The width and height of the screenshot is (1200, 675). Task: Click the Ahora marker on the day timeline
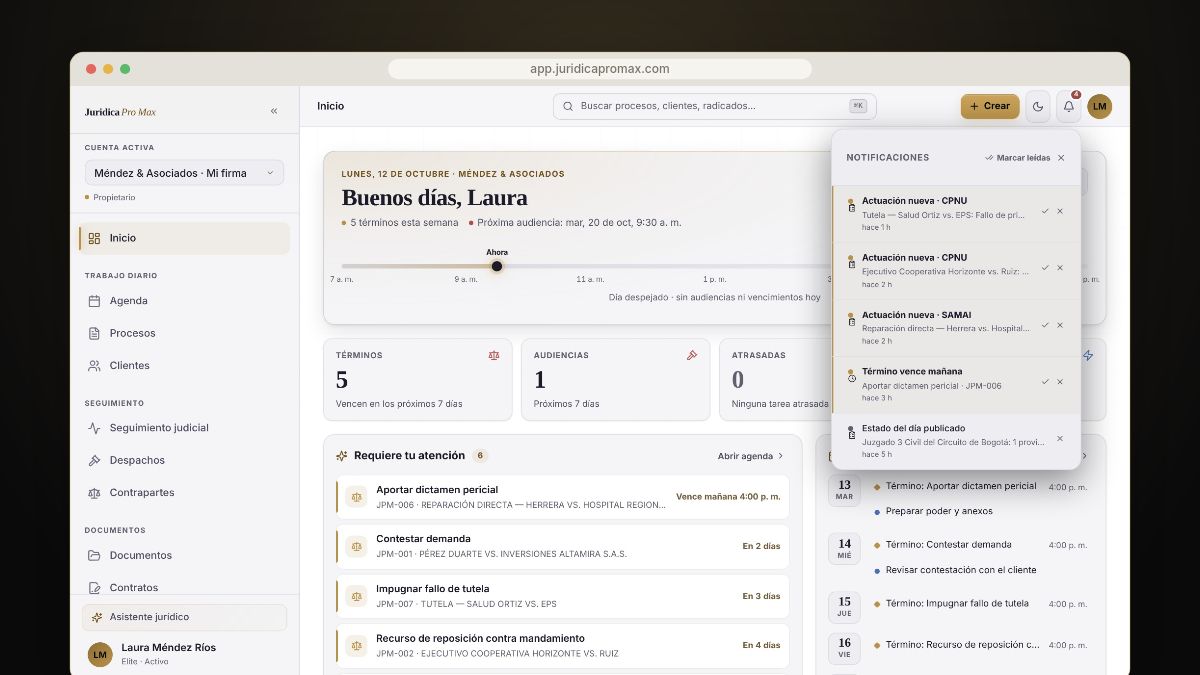[x=497, y=266]
